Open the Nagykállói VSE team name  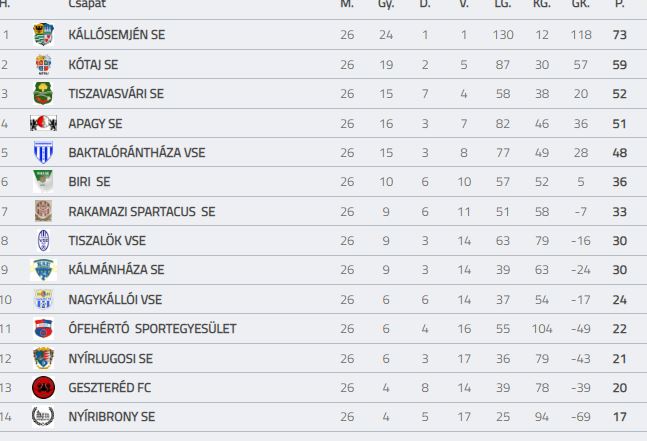pos(115,300)
